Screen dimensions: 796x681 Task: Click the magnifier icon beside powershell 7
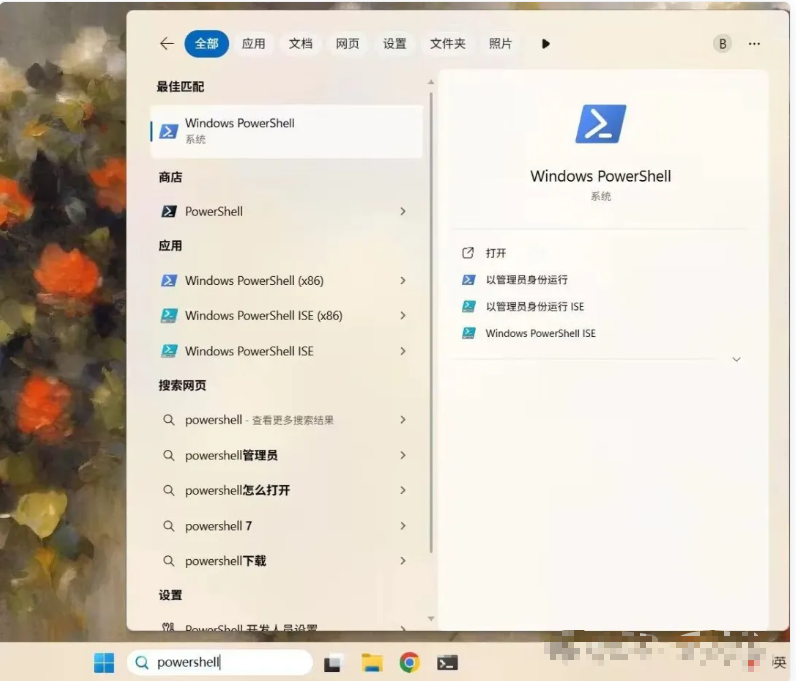(169, 526)
